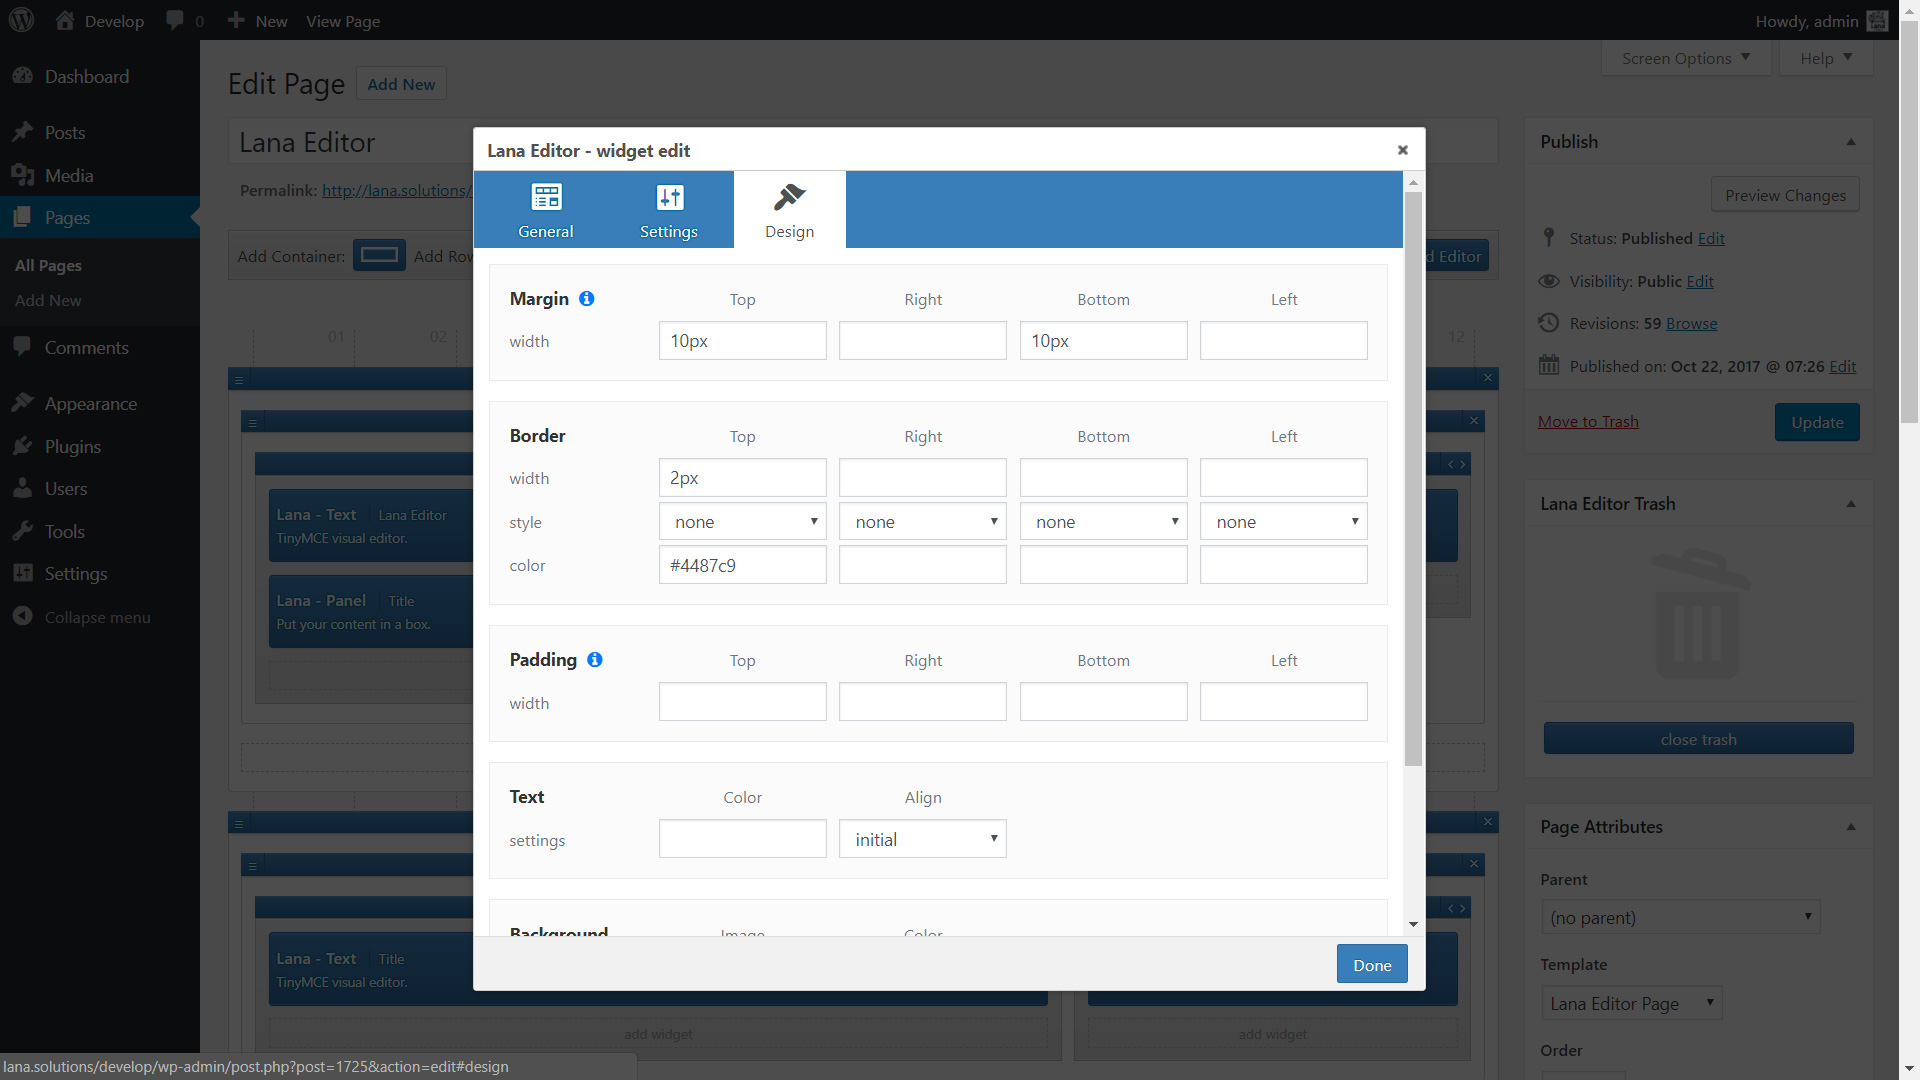Click the Margin info icon
1920x1080 pixels.
coord(587,298)
